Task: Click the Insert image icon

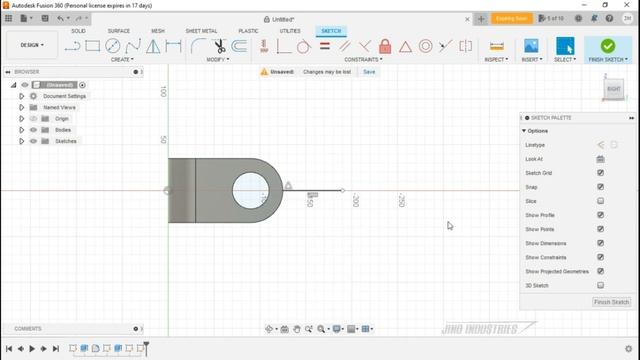Action: click(x=531, y=46)
